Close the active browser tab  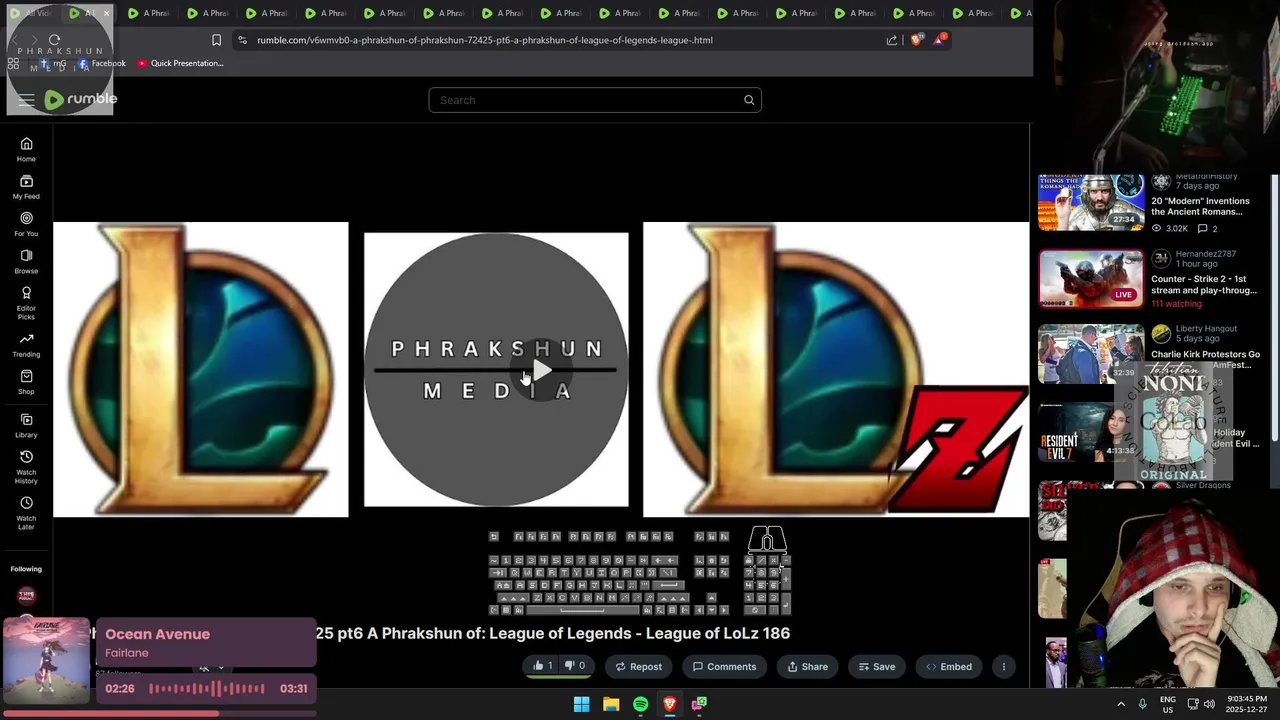pyautogui.click(x=106, y=13)
